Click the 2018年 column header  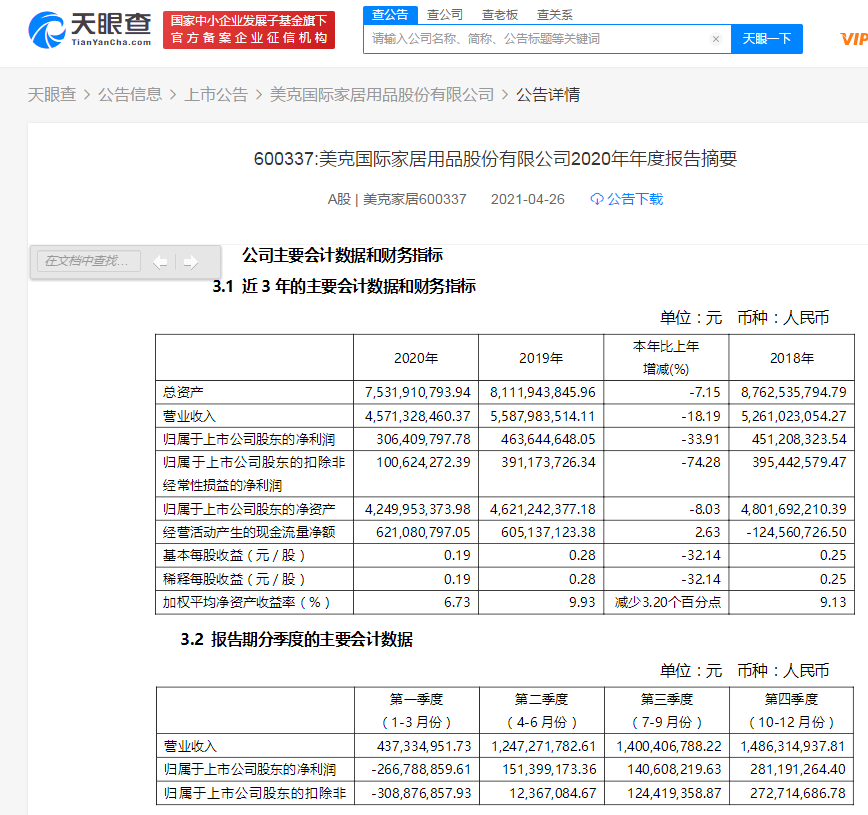[x=792, y=358]
